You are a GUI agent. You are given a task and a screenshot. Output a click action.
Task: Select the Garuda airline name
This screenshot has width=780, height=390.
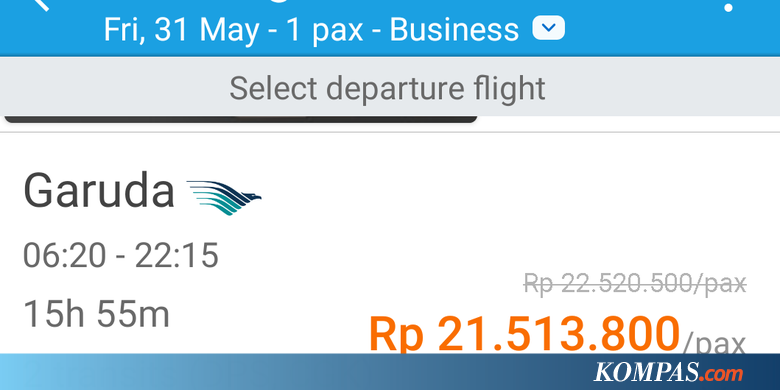(99, 191)
